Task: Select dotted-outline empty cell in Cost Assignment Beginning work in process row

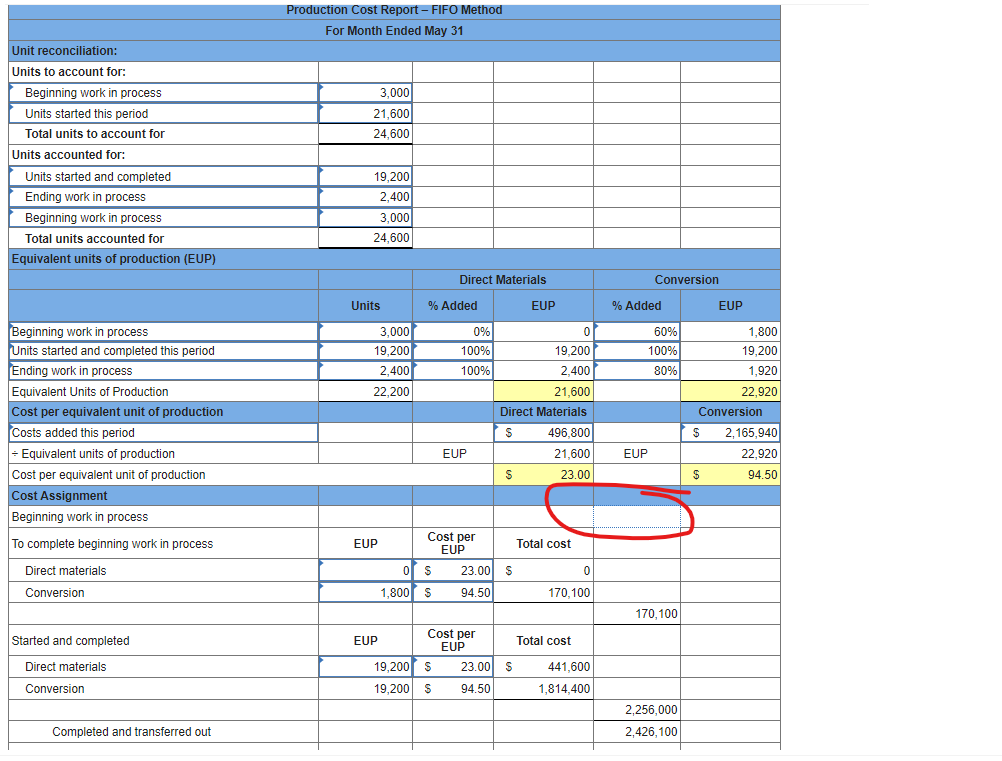Action: pyautogui.click(x=636, y=517)
